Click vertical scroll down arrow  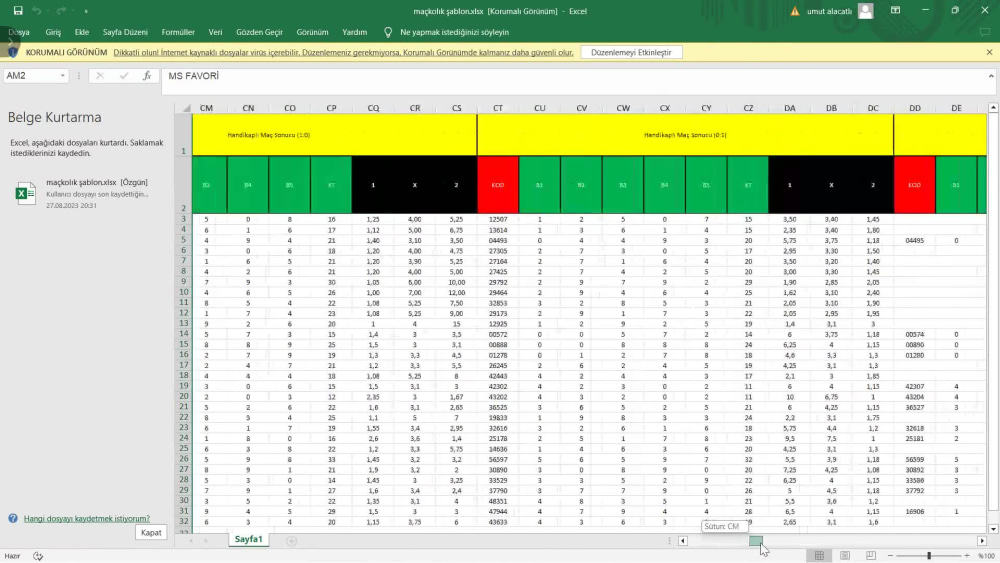tap(993, 529)
